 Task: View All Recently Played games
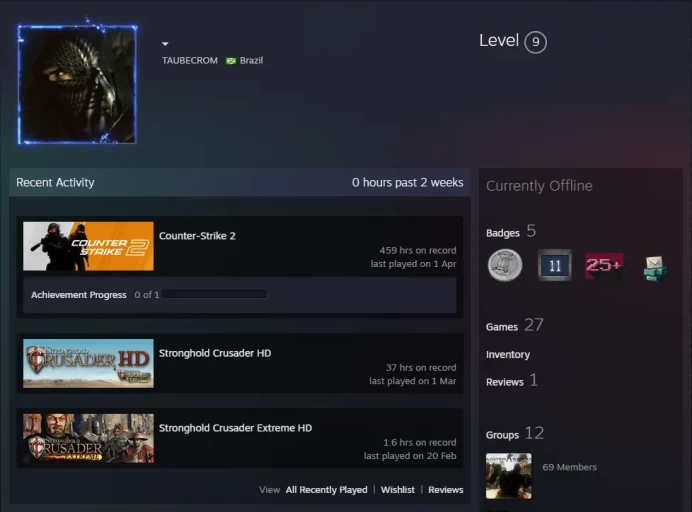[x=326, y=490]
